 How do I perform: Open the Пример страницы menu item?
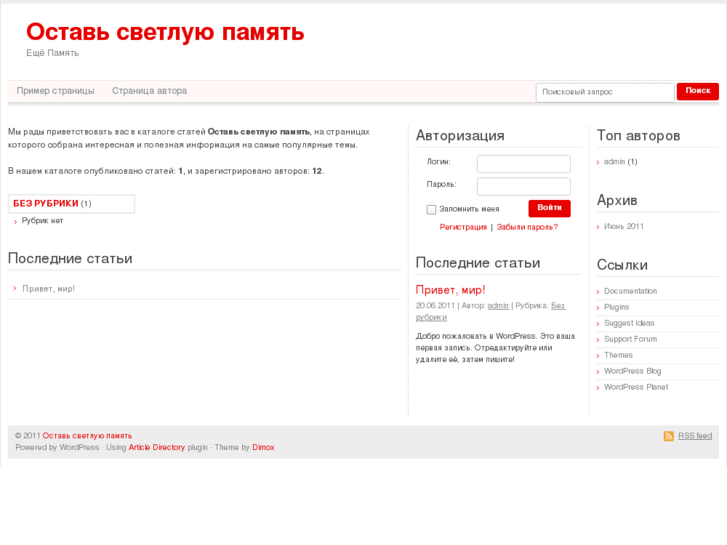click(x=56, y=91)
